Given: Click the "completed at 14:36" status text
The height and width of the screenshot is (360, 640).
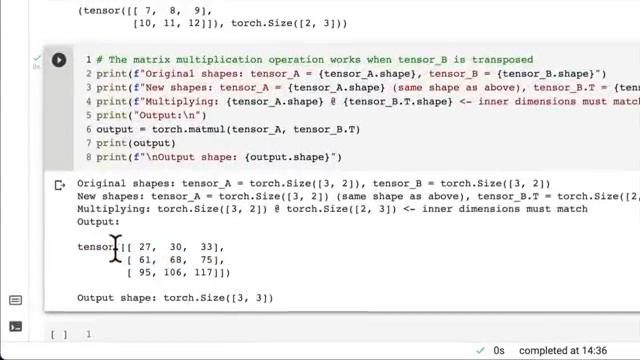Looking at the screenshot, I should pyautogui.click(x=563, y=350).
